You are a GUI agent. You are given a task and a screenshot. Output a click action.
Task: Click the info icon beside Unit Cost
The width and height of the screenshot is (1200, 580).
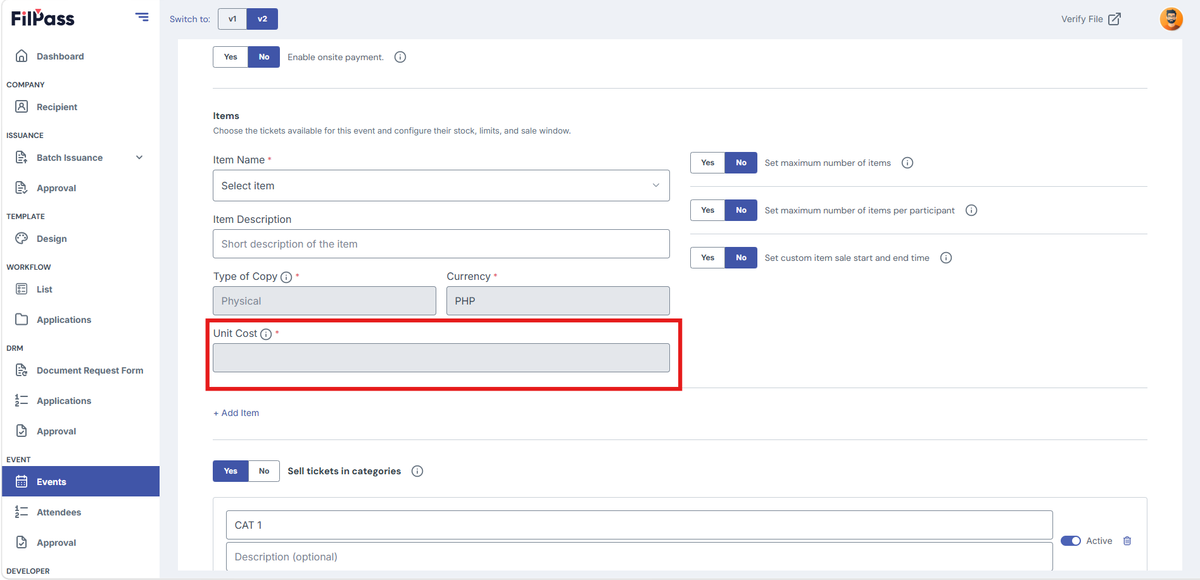point(266,334)
